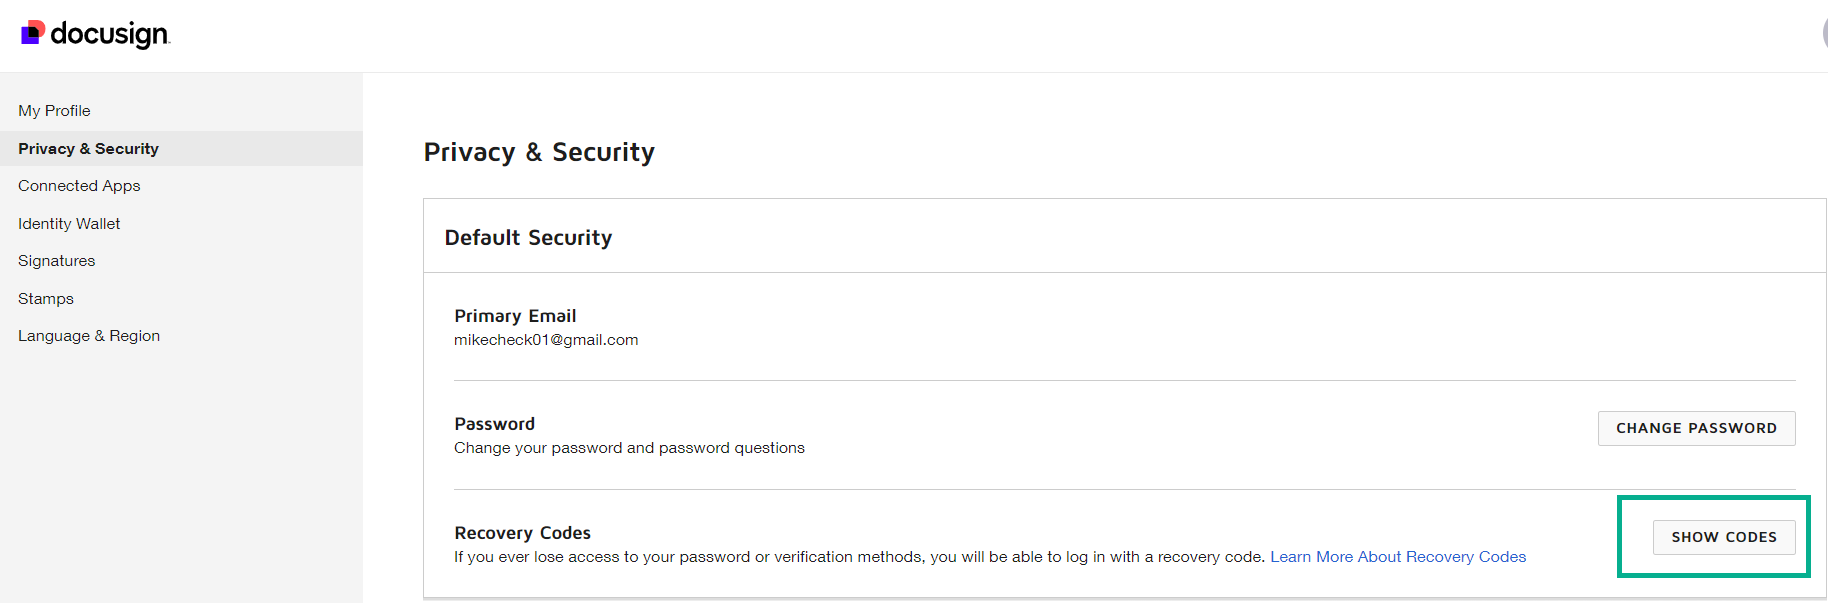Navigate to Signatures

[57, 261]
